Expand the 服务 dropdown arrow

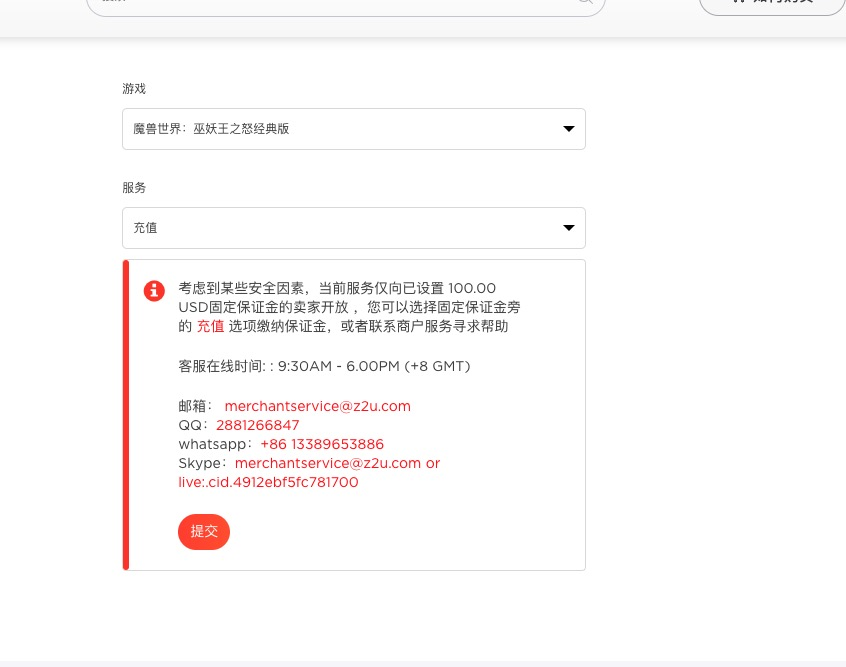tap(568, 228)
